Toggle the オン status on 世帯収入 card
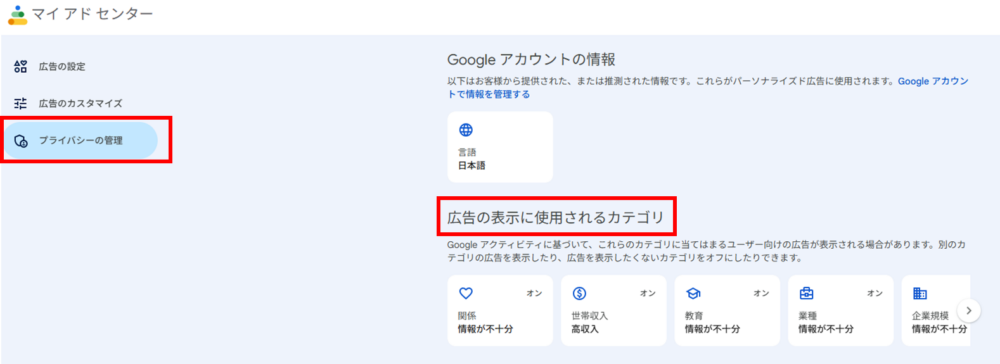 (x=648, y=293)
